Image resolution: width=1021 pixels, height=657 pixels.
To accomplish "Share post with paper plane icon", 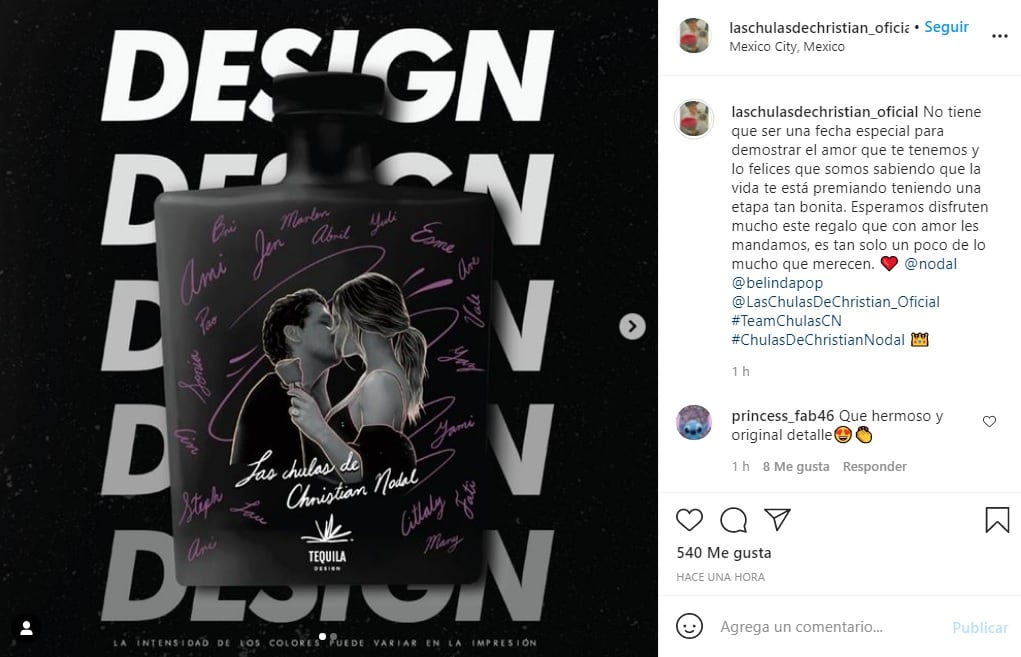I will 777,519.
